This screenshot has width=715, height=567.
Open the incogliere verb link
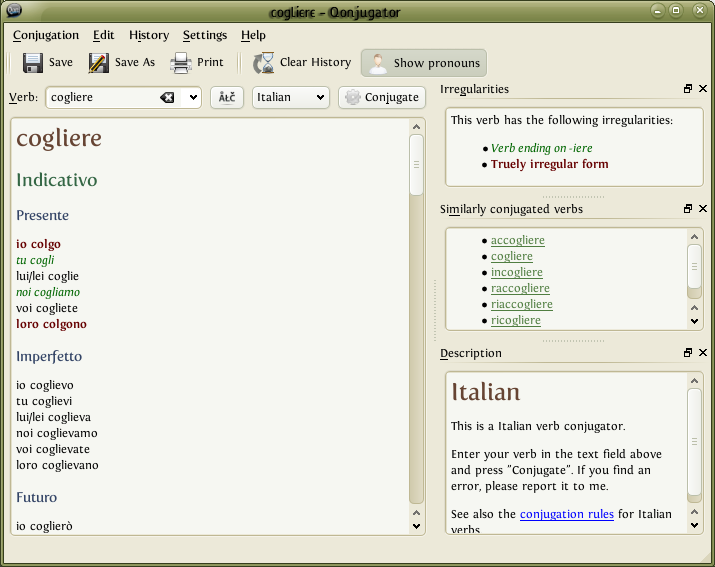point(517,272)
